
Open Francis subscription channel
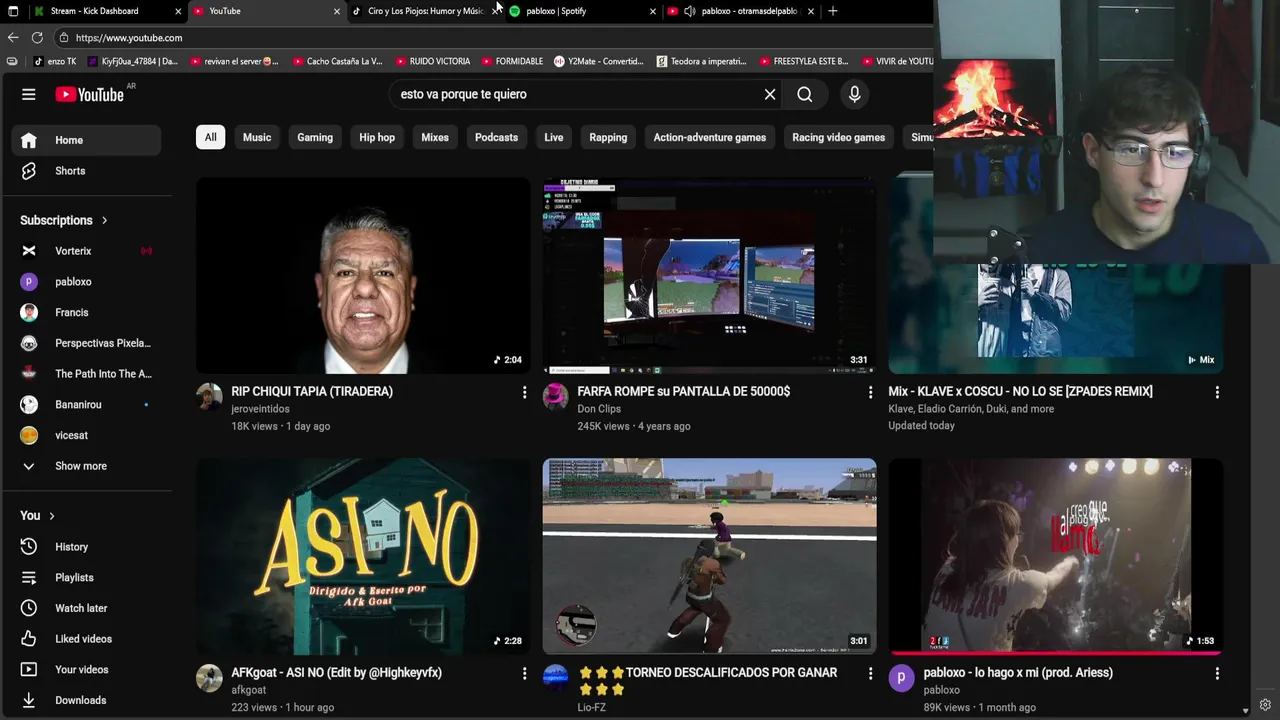coord(86,313)
